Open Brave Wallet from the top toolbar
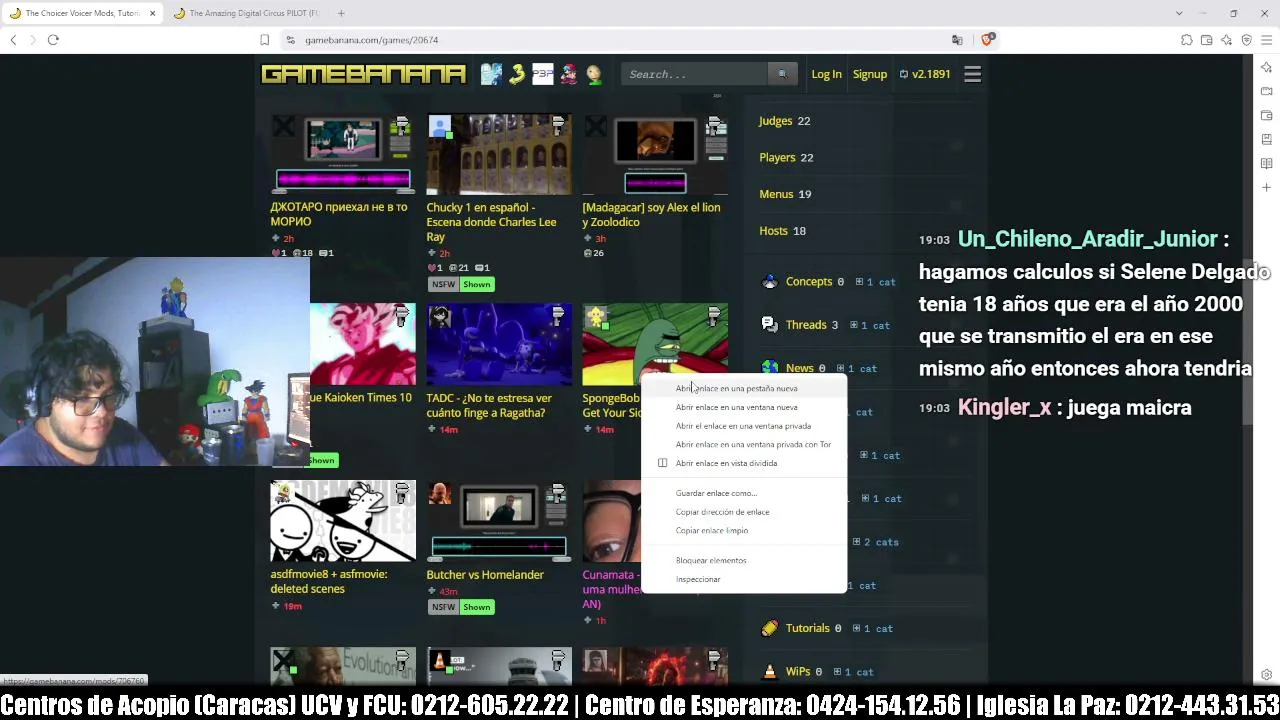 tap(1206, 40)
